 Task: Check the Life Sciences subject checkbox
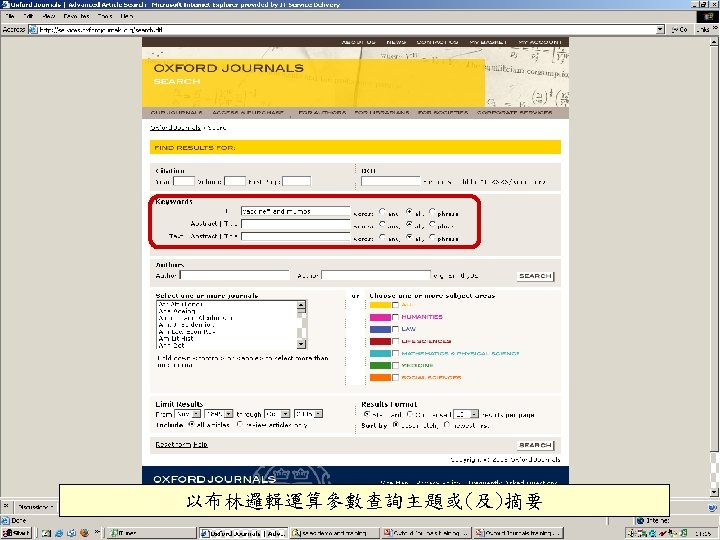pyautogui.click(x=395, y=342)
